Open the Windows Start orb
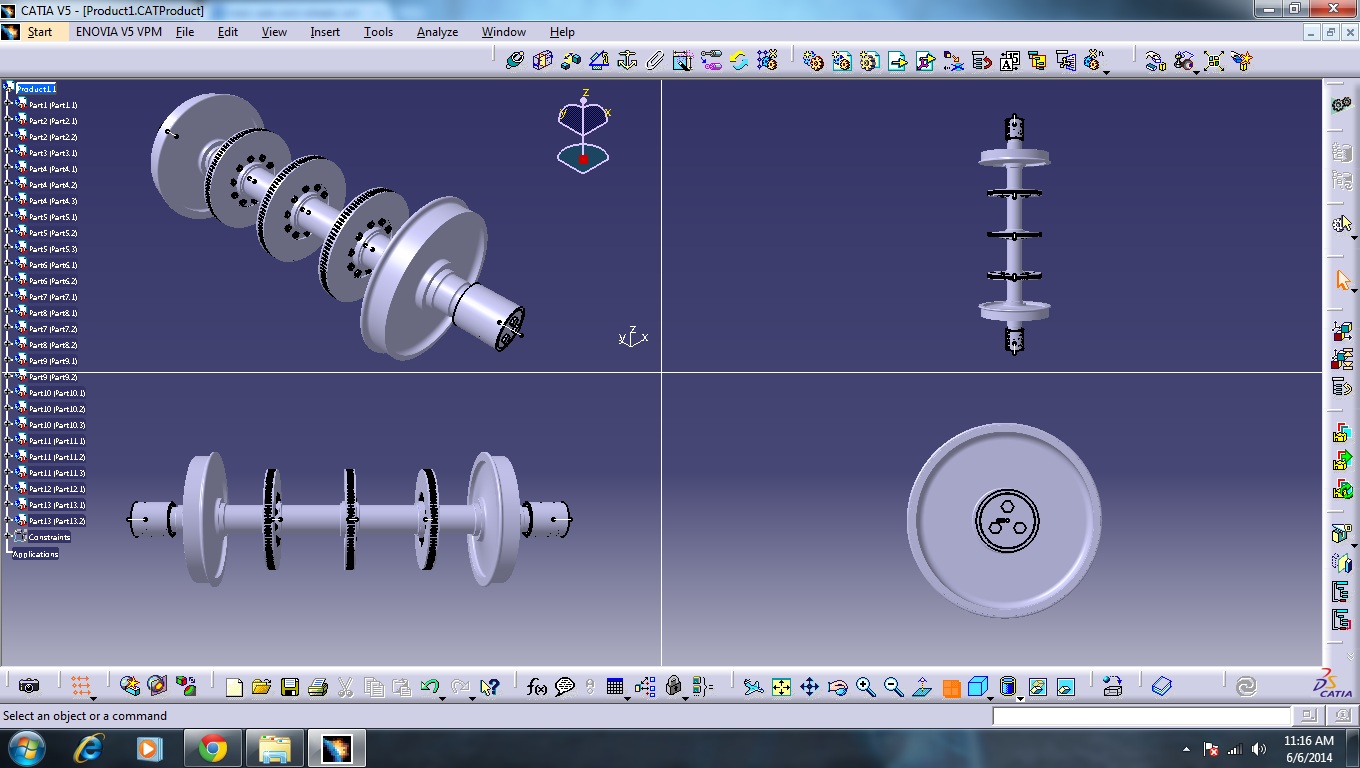 pyautogui.click(x=25, y=748)
